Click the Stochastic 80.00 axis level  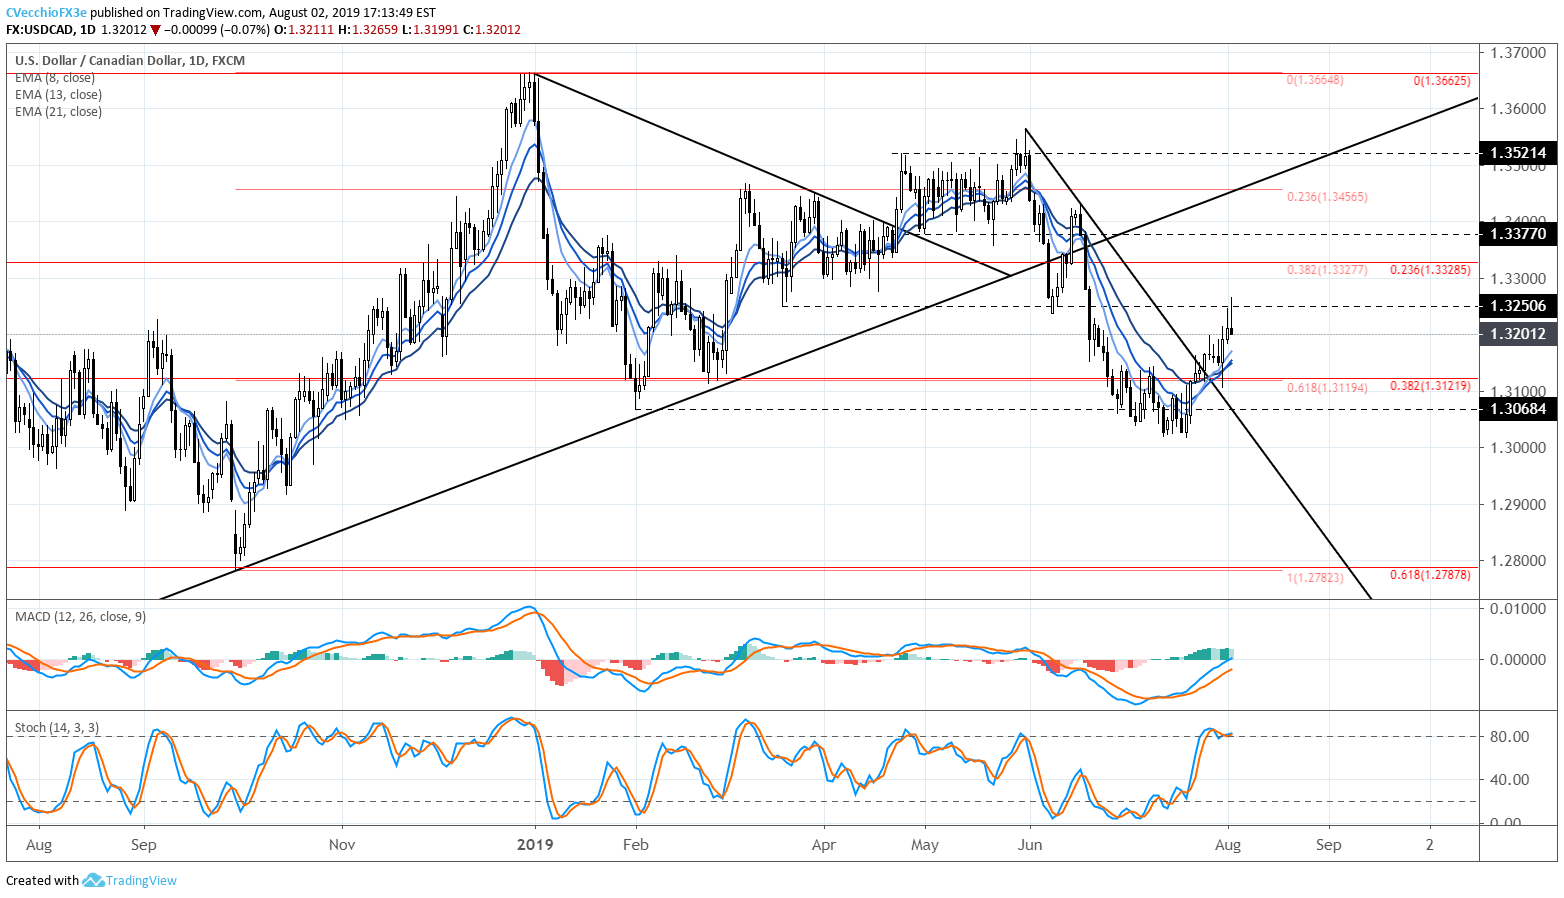(x=1509, y=736)
